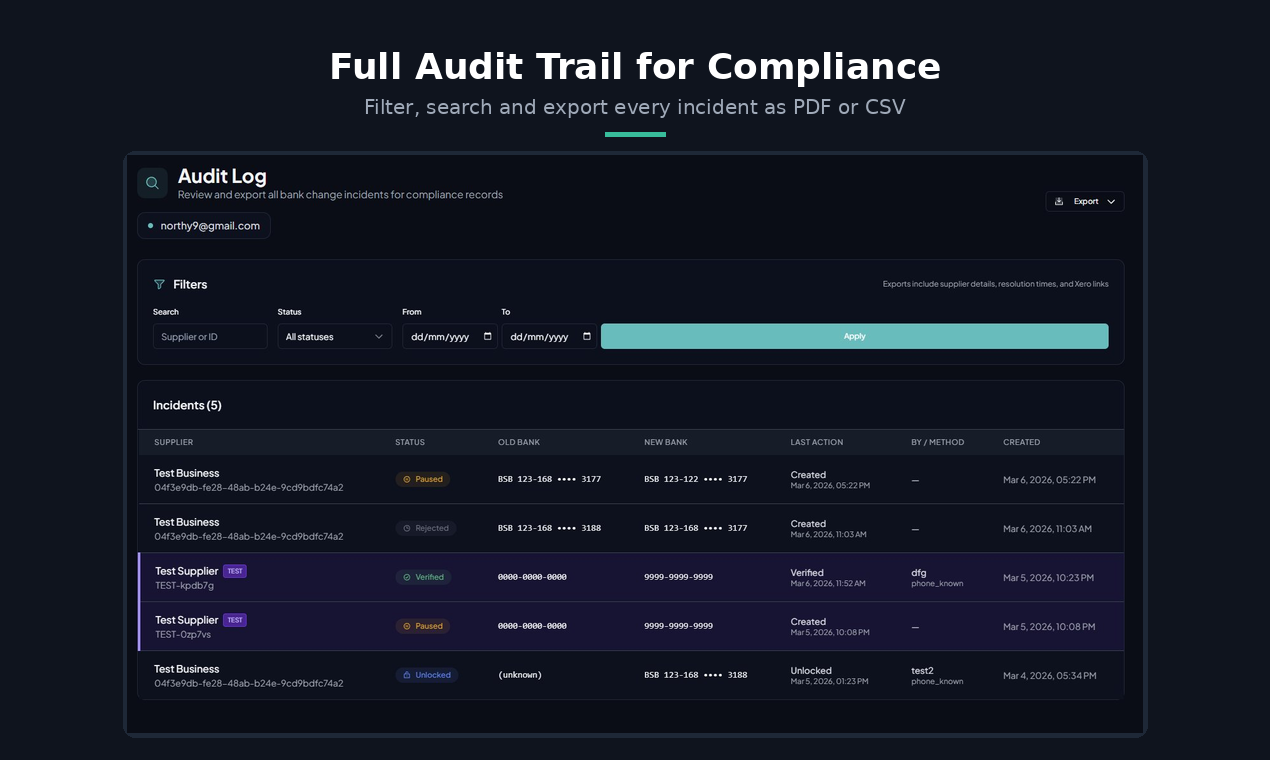This screenshot has width=1270, height=760.
Task: Click created date Mar 6, 2026, 11:03 AM
Action: pyautogui.click(x=1047, y=528)
